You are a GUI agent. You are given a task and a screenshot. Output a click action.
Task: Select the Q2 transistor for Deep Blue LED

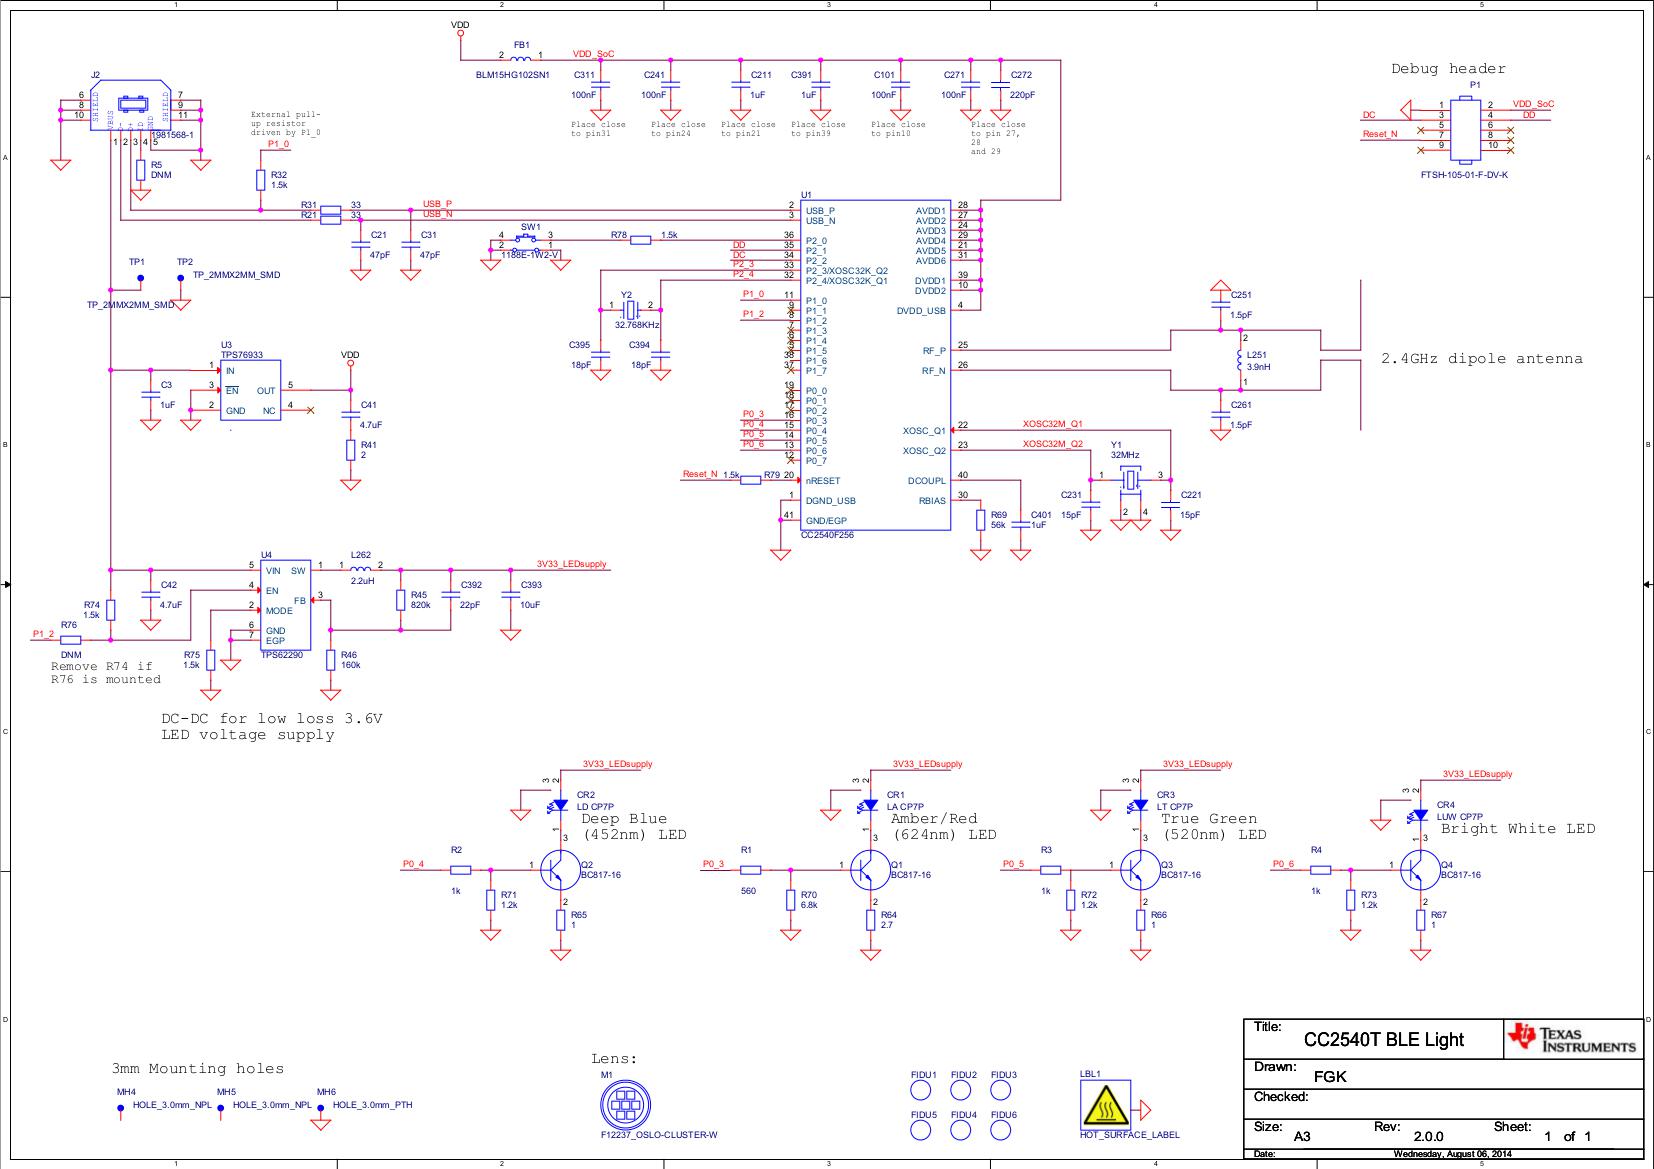pyautogui.click(x=556, y=871)
